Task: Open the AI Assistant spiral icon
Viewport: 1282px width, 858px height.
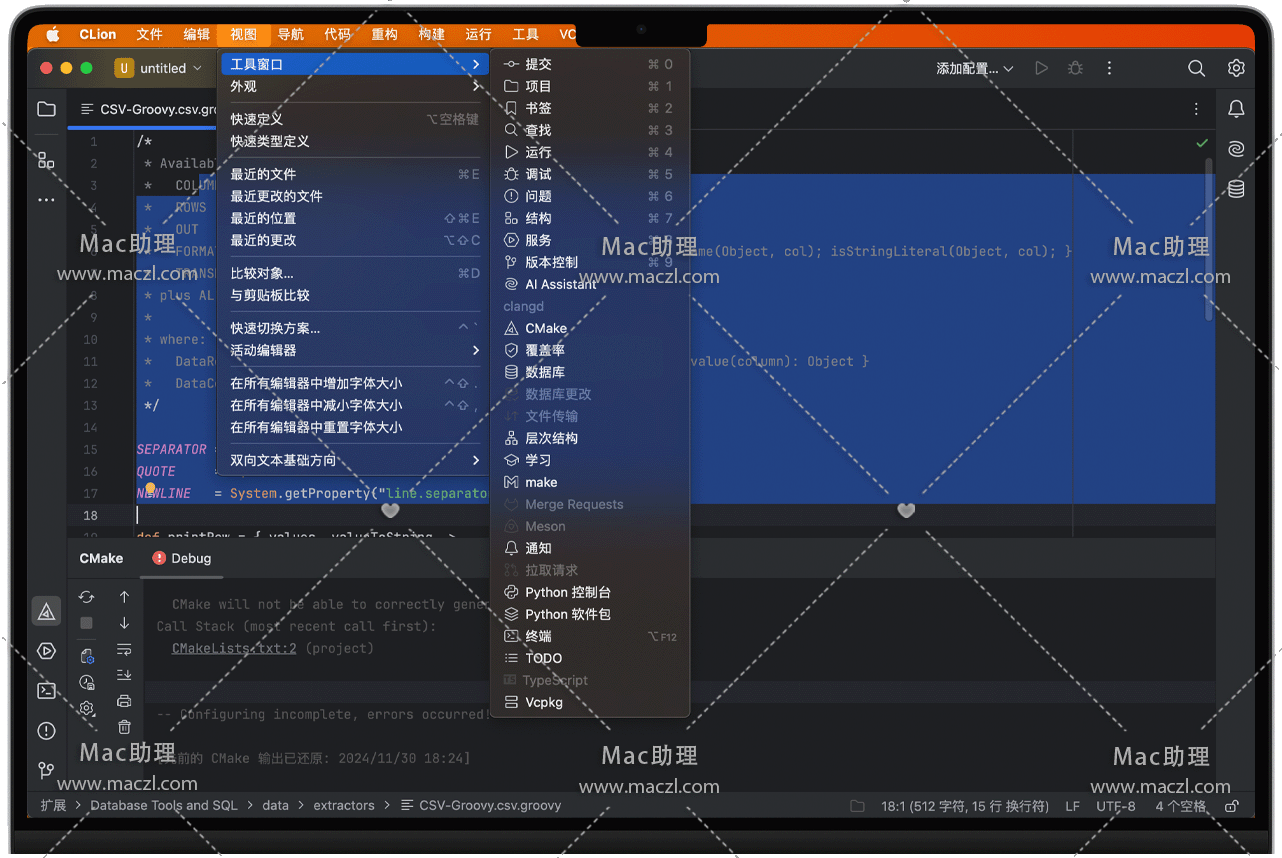Action: (x=1236, y=149)
